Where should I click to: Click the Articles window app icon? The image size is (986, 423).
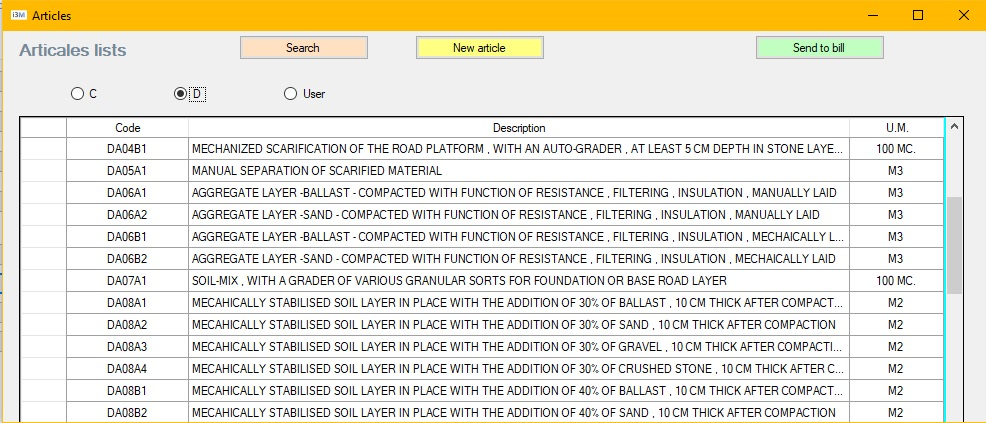17,15
